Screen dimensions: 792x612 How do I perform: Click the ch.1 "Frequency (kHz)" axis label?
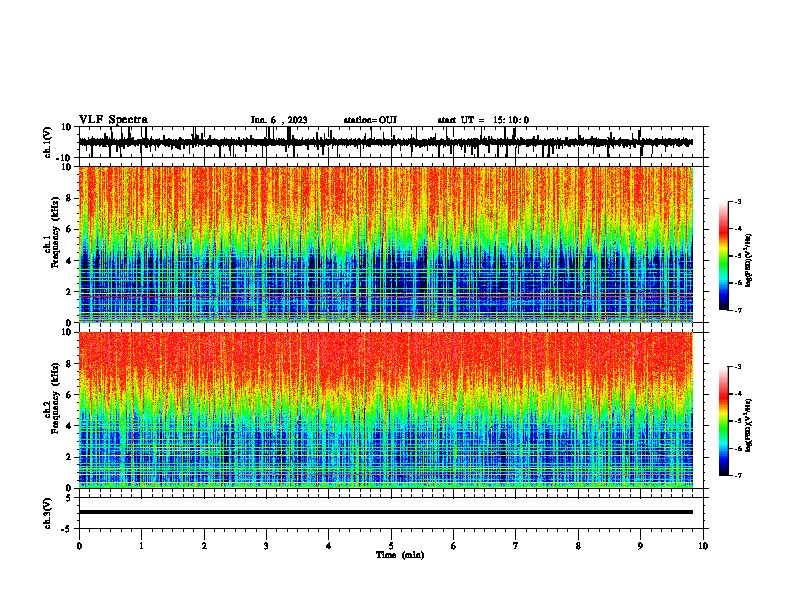[55, 232]
